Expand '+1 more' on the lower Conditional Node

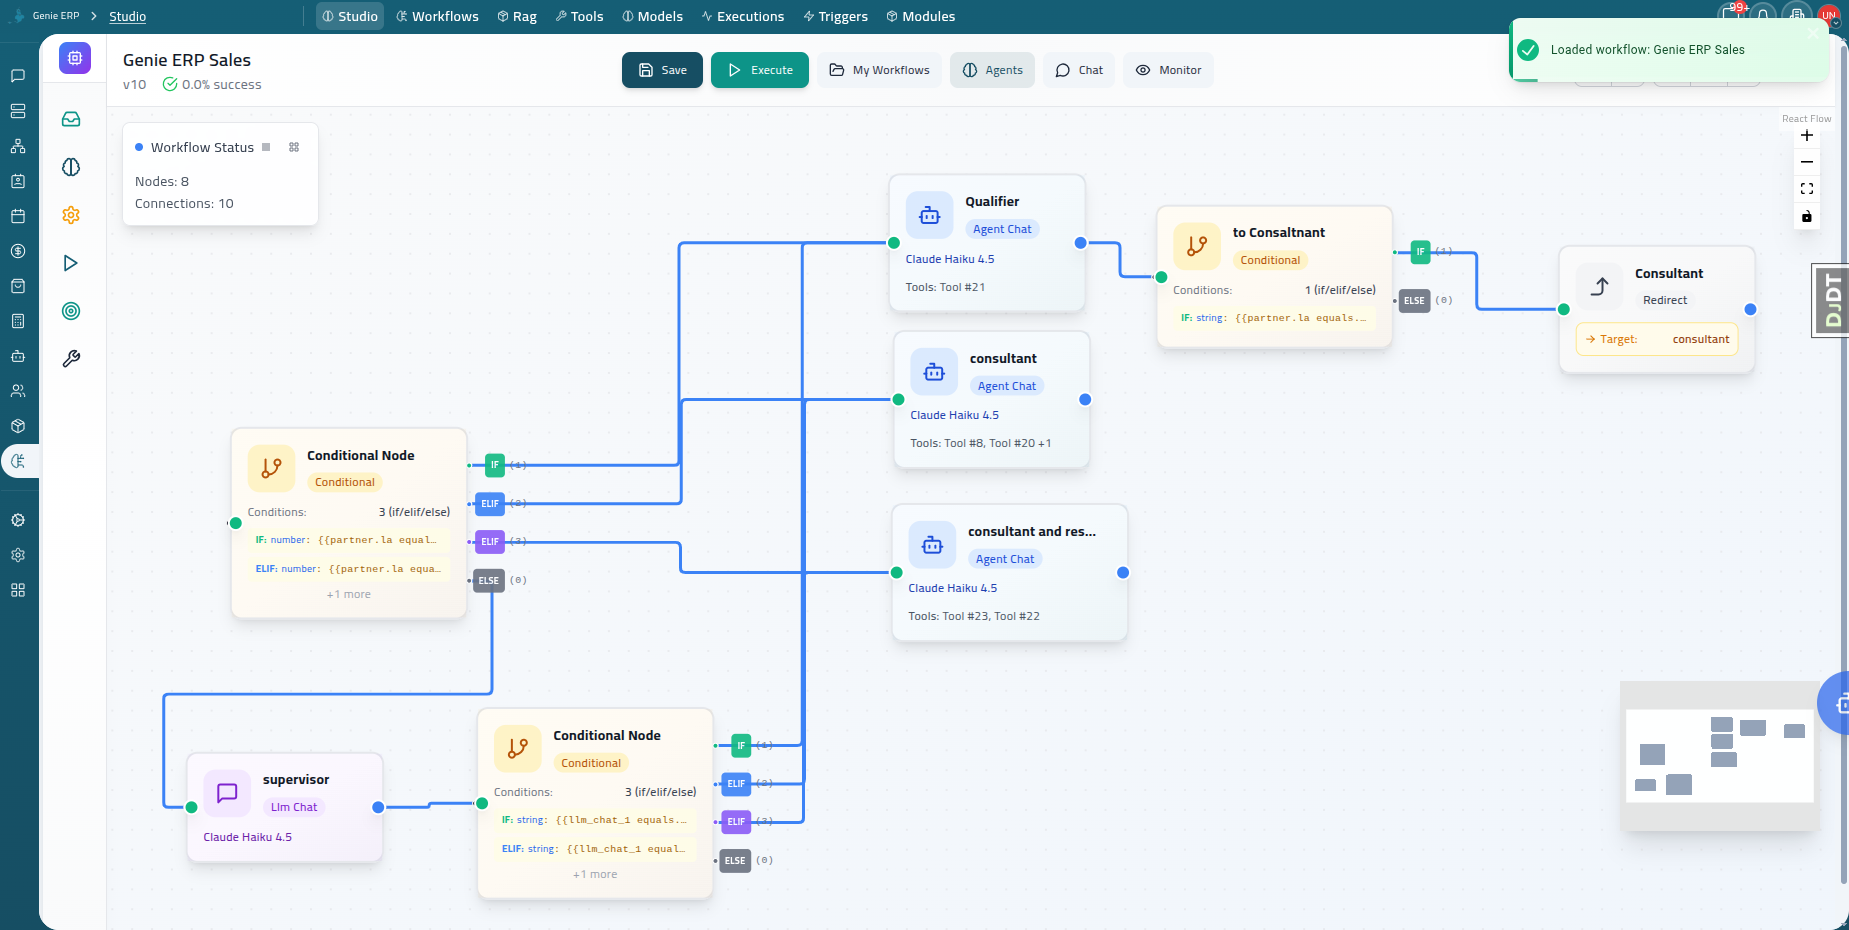594,873
